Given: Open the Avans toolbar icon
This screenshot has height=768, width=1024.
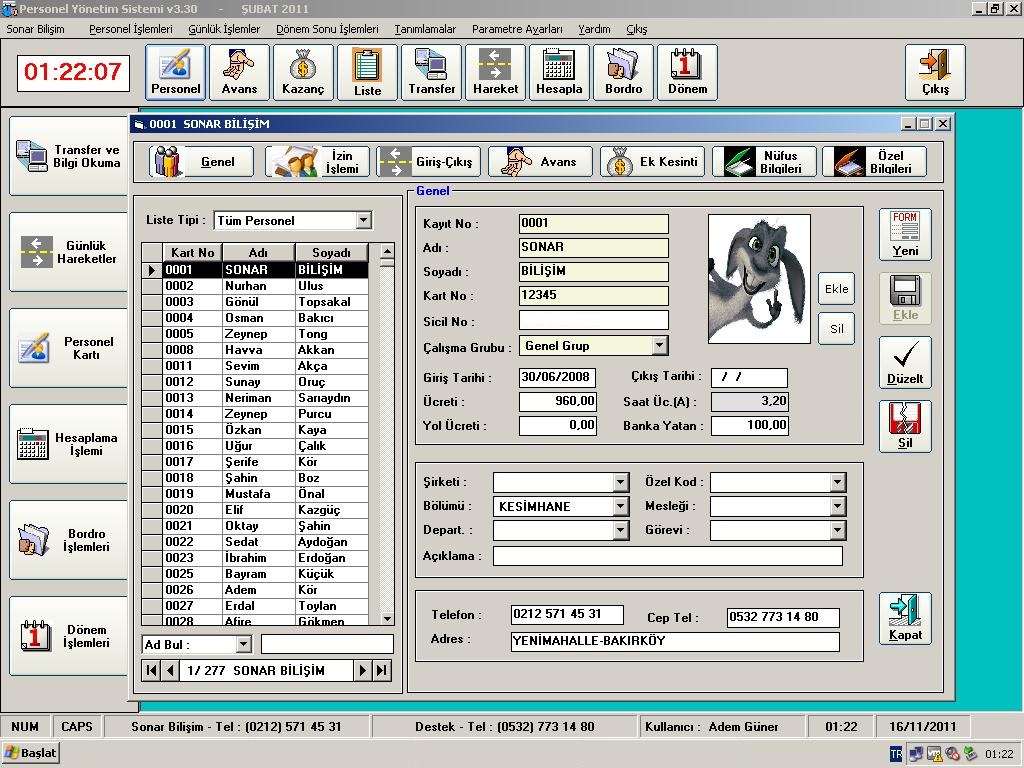Looking at the screenshot, I should tap(239, 72).
